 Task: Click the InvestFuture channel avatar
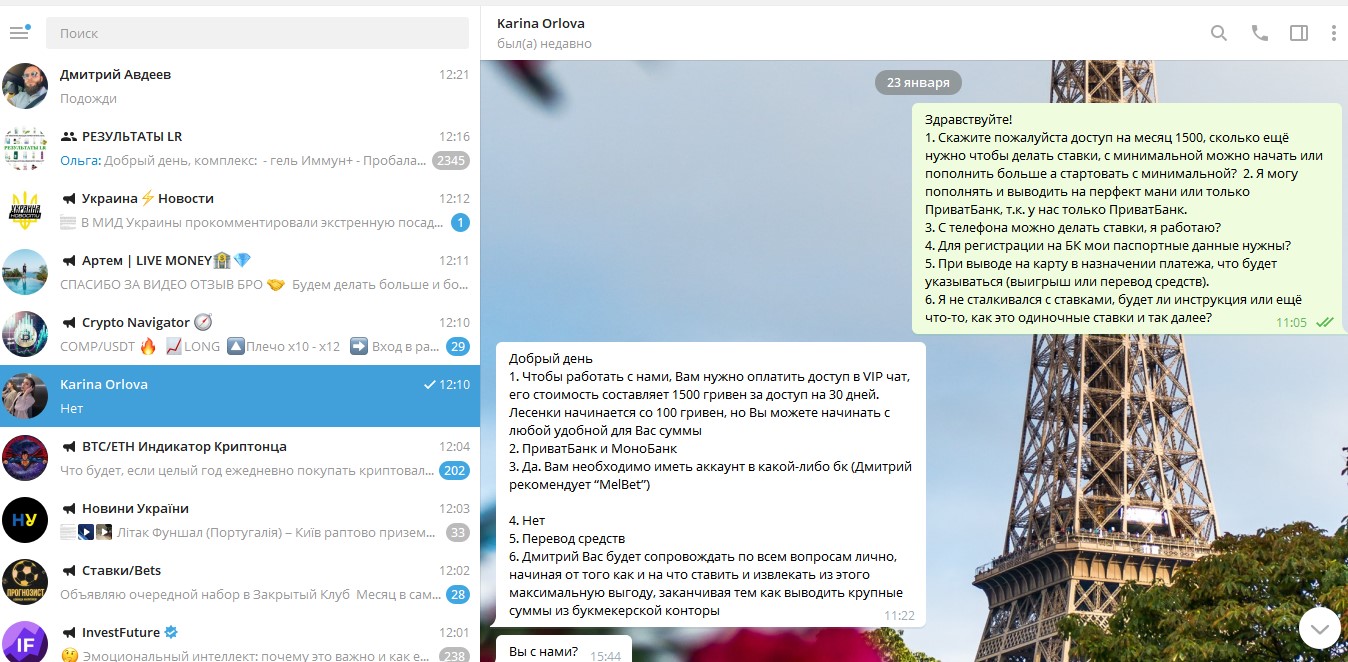click(25, 642)
